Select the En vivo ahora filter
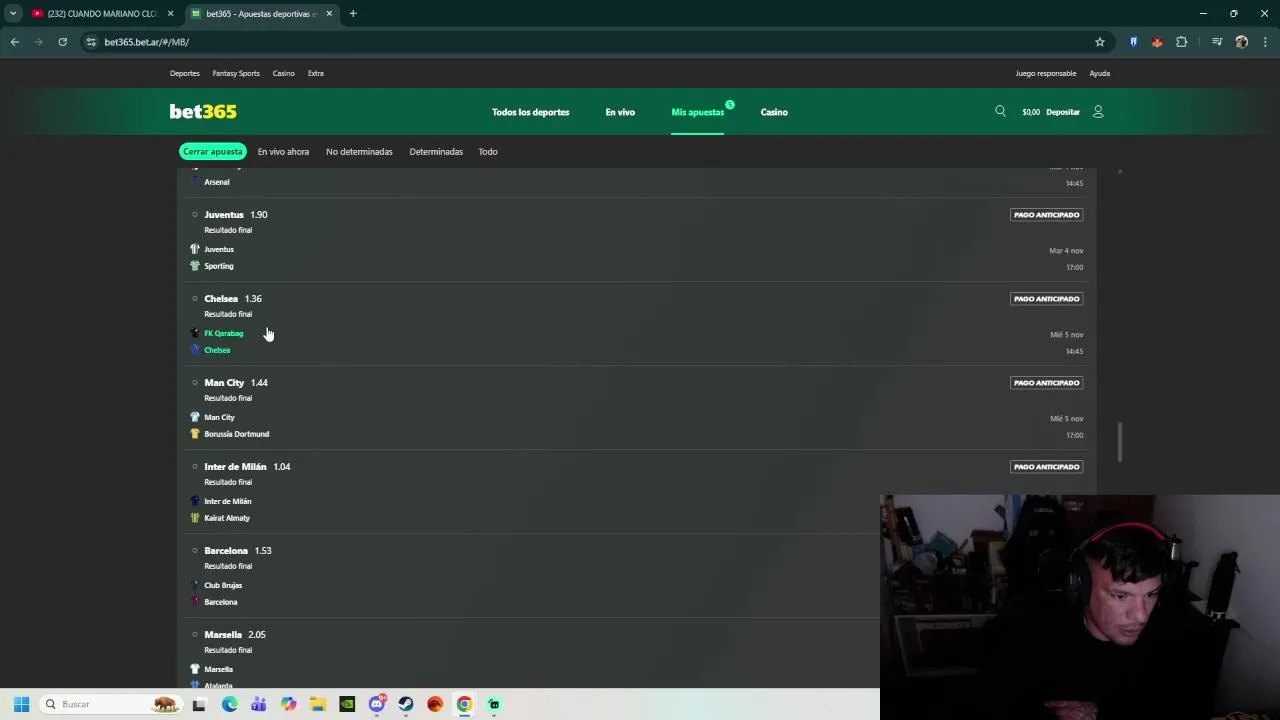The height and width of the screenshot is (720, 1280). (283, 152)
